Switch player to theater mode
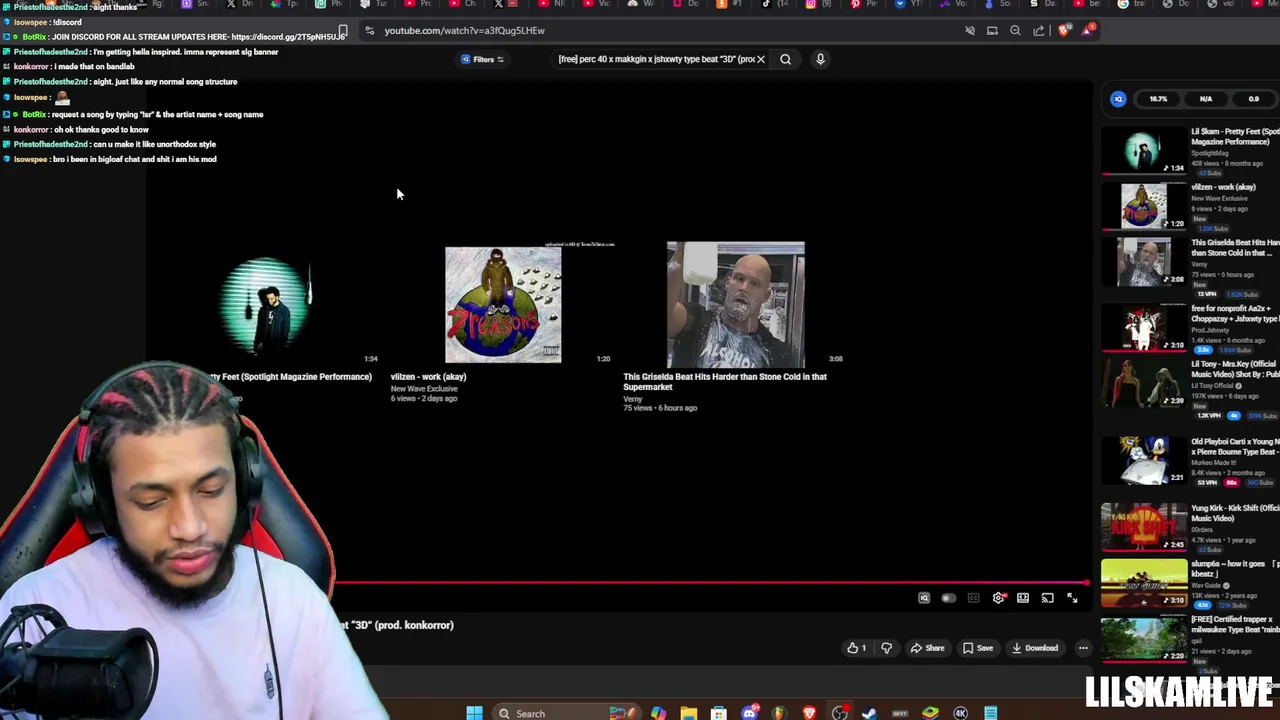The image size is (1280, 720). coord(1023,598)
